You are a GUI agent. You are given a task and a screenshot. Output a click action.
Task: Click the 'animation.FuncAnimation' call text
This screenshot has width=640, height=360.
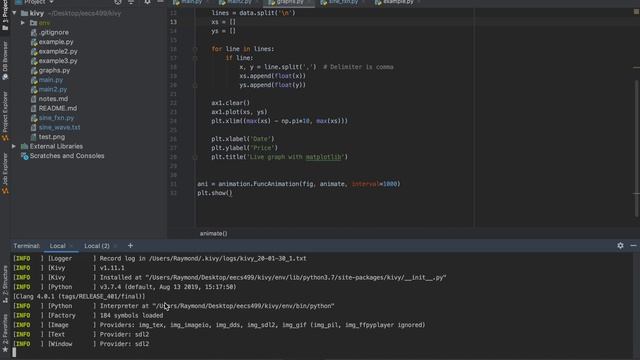coord(258,184)
